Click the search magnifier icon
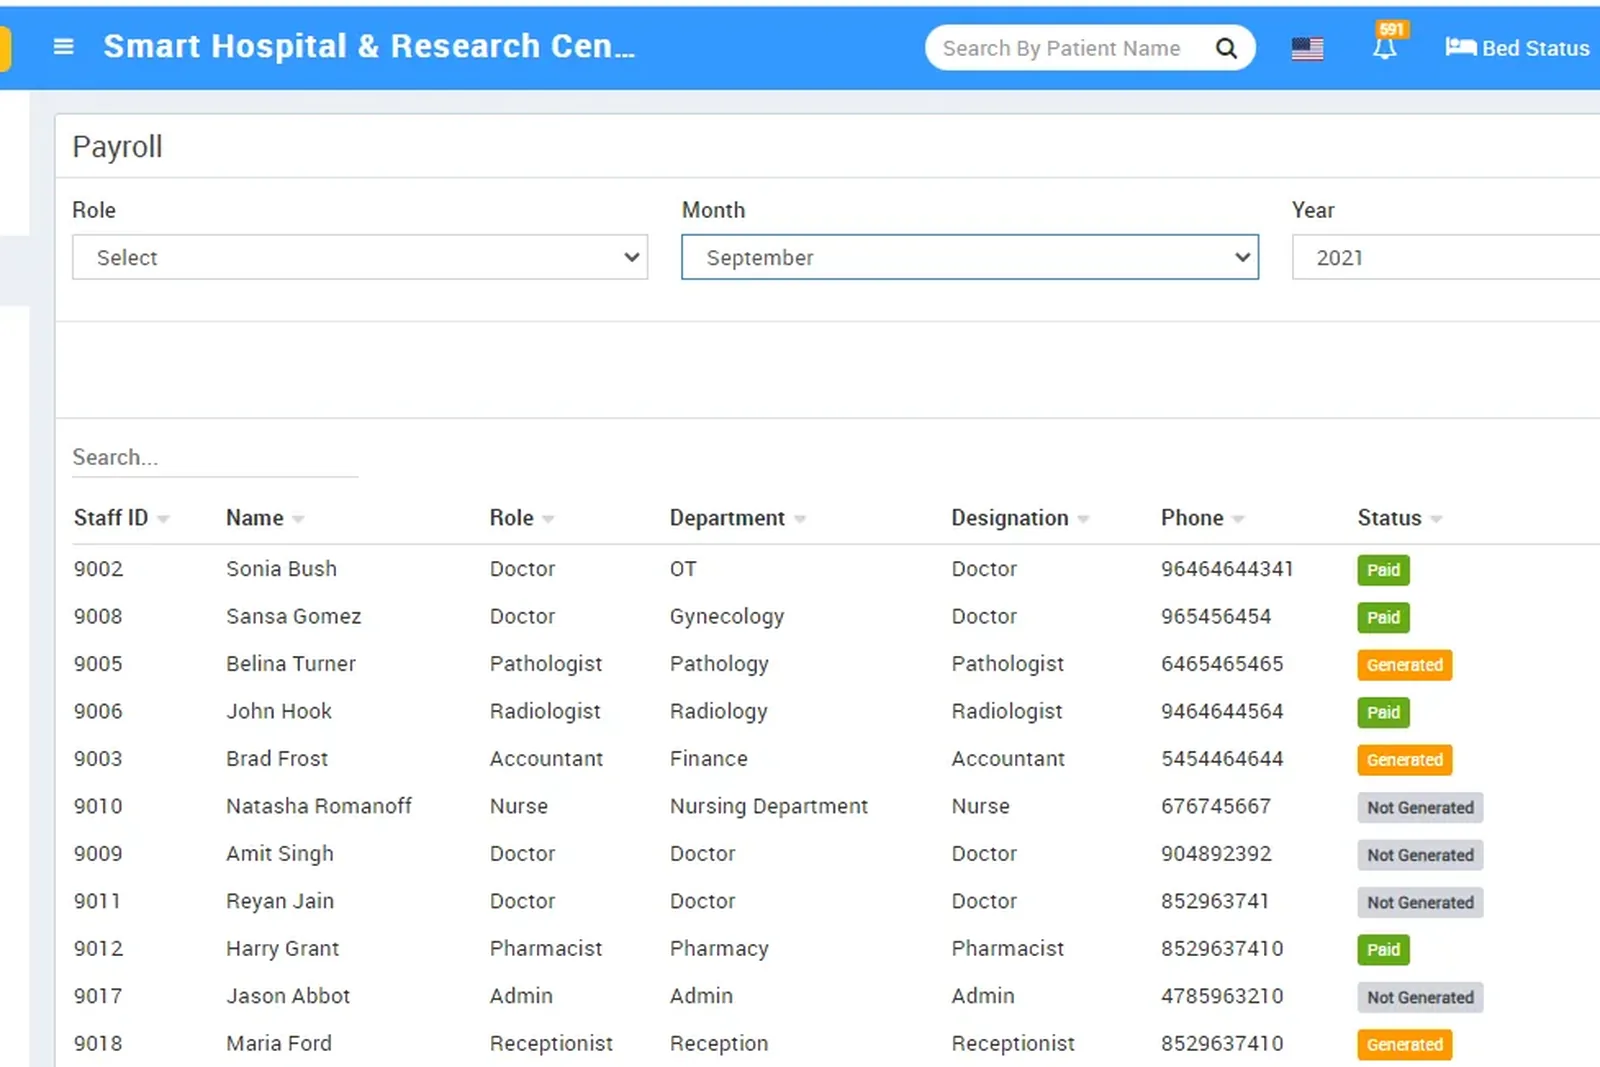Image resolution: width=1600 pixels, height=1067 pixels. (1226, 48)
